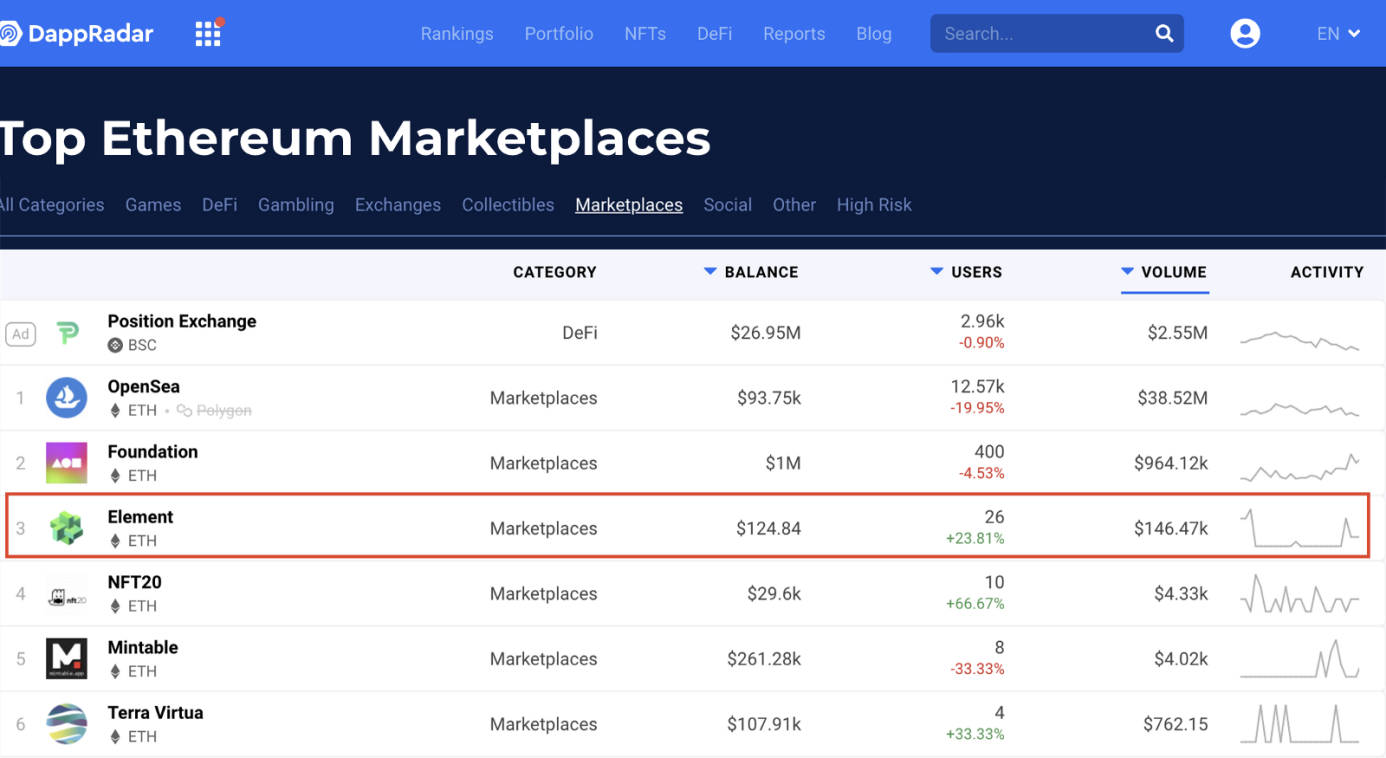
Task: Click the search magnifier icon
Action: pyautogui.click(x=1164, y=34)
